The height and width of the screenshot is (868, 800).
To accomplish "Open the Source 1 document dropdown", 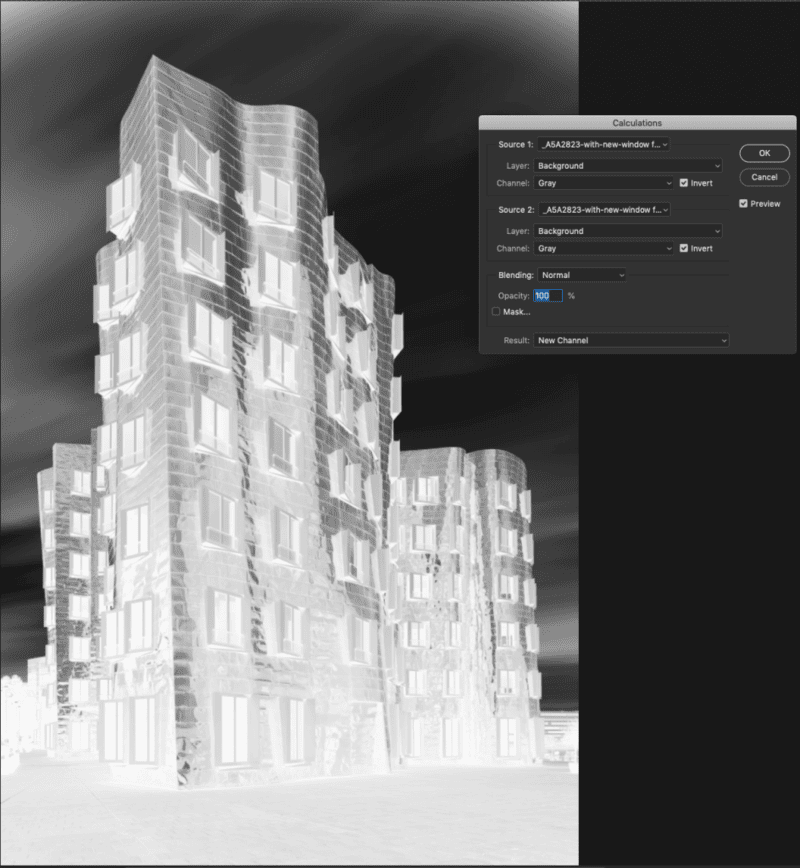I will pyautogui.click(x=603, y=144).
